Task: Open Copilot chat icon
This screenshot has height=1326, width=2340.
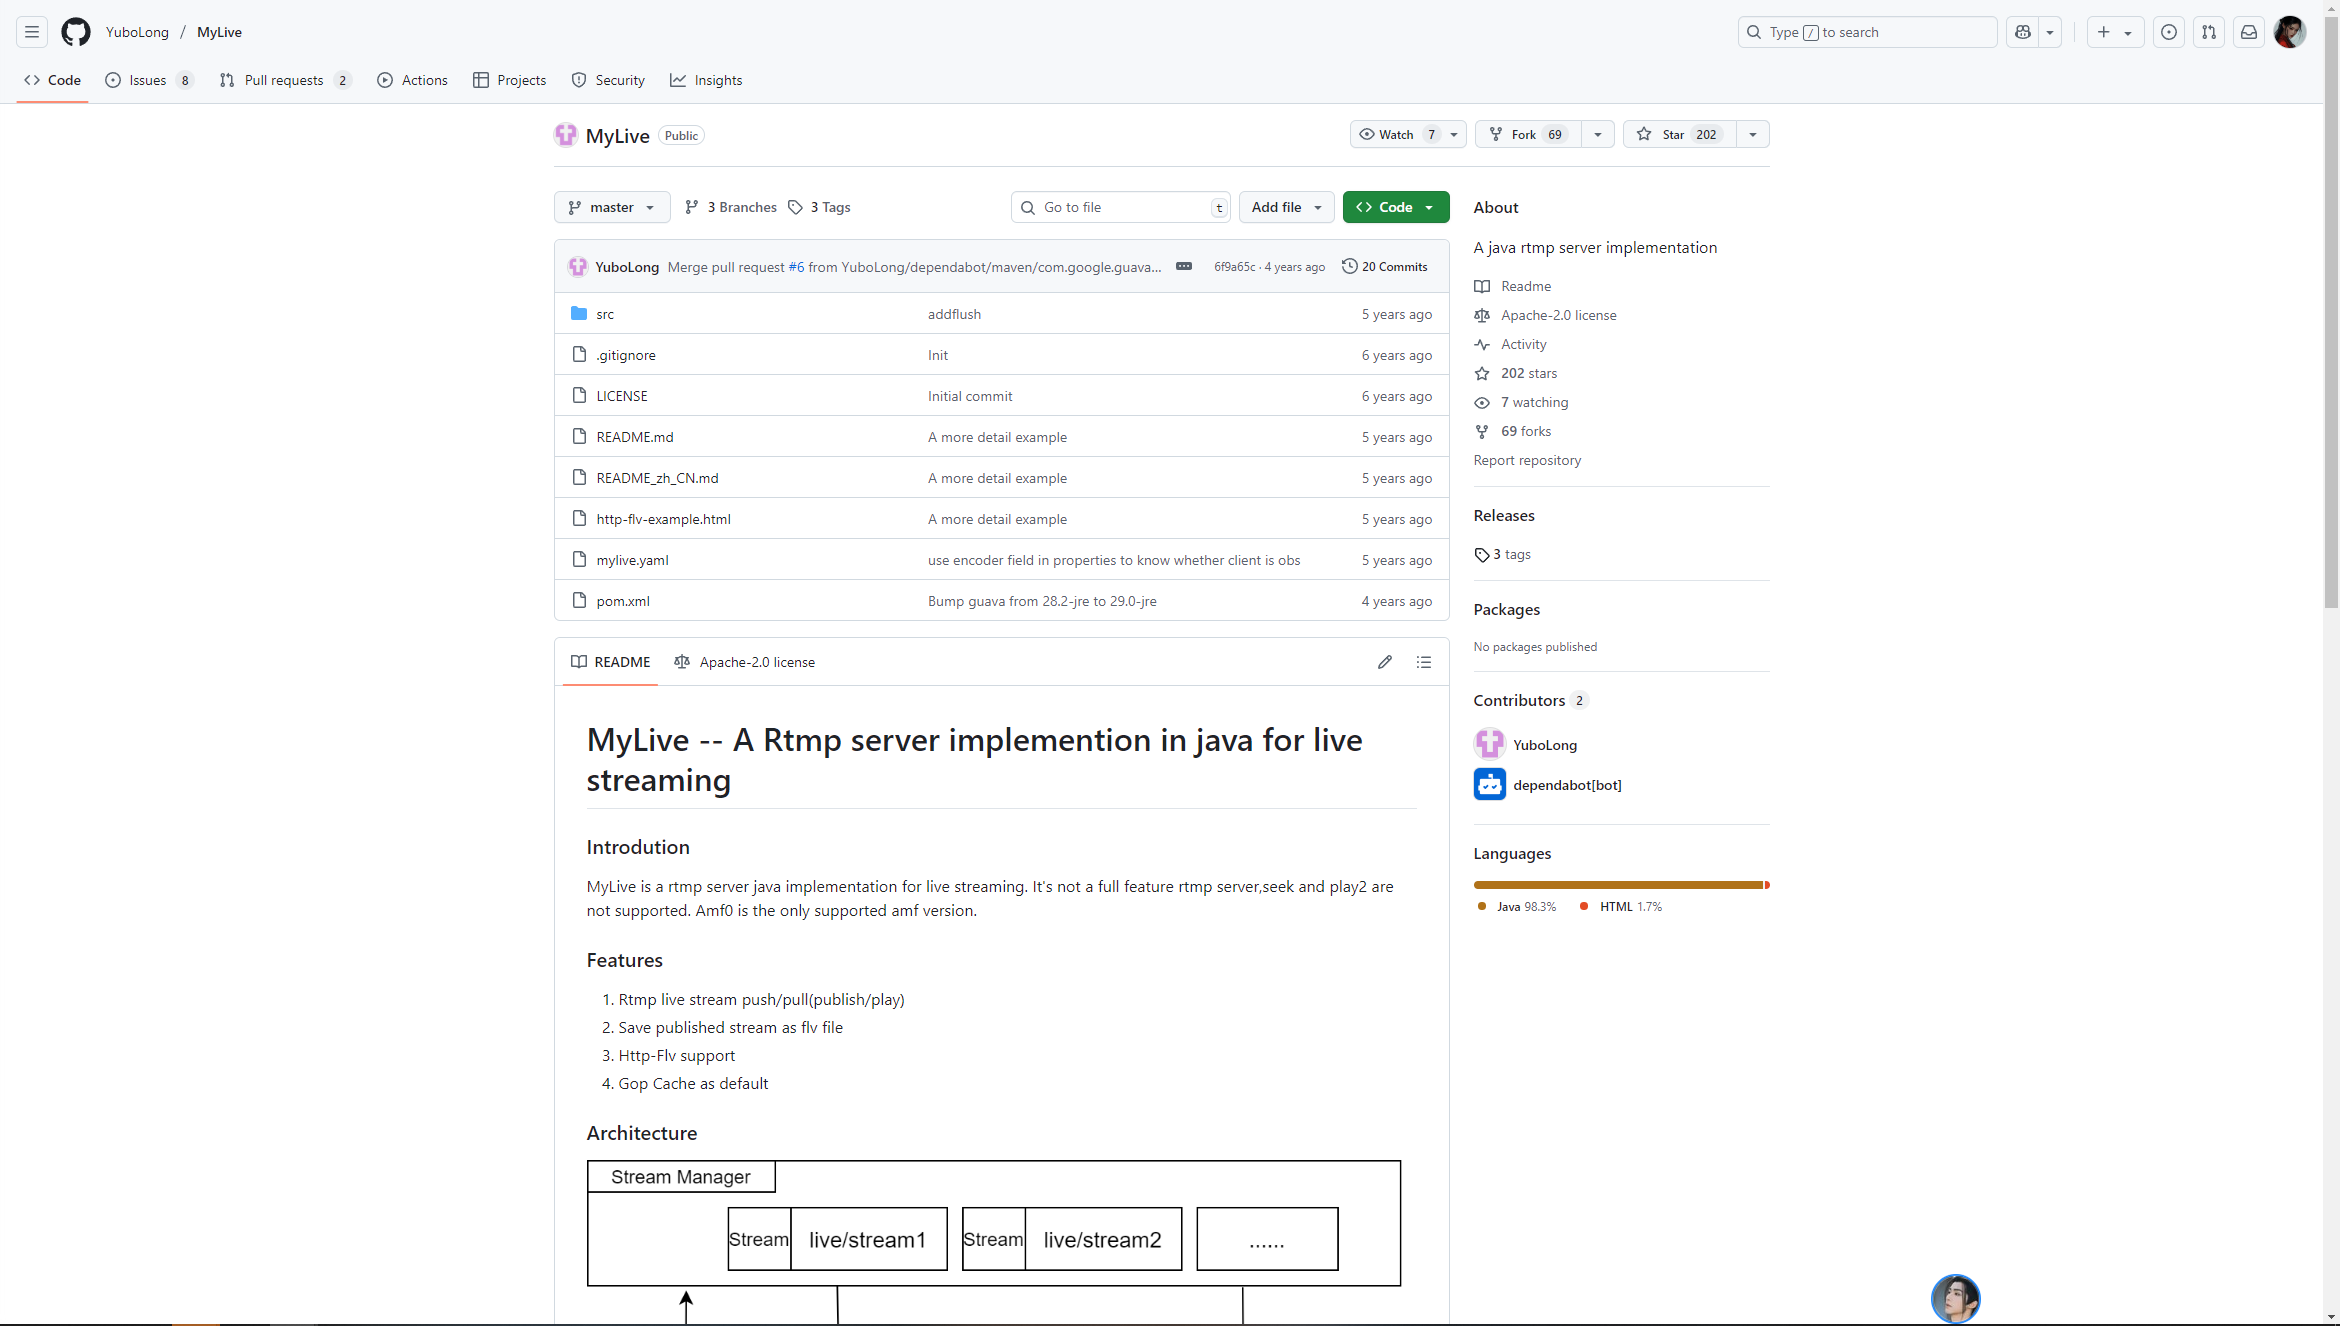Action: click(2023, 32)
